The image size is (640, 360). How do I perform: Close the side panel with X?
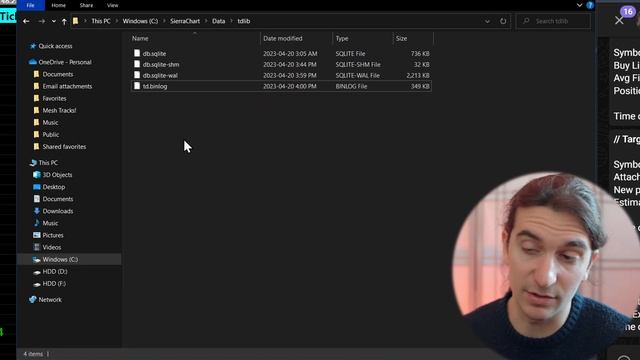pyautogui.click(x=619, y=20)
